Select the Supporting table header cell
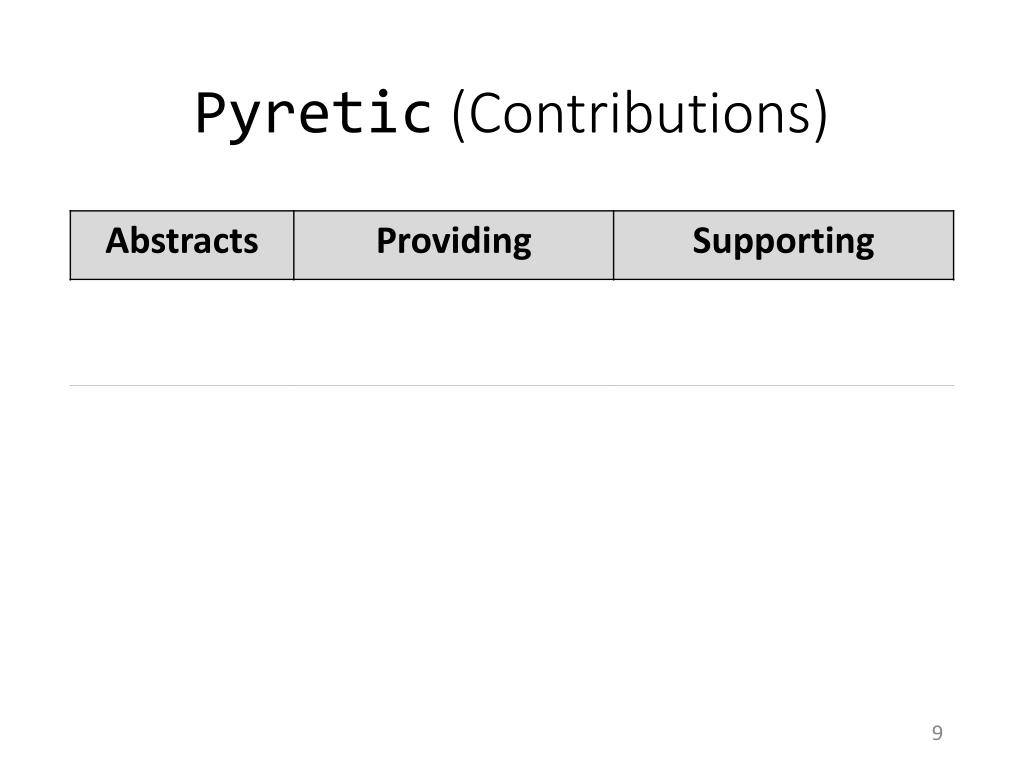Image resolution: width=1024 pixels, height=768 pixels. click(x=784, y=245)
